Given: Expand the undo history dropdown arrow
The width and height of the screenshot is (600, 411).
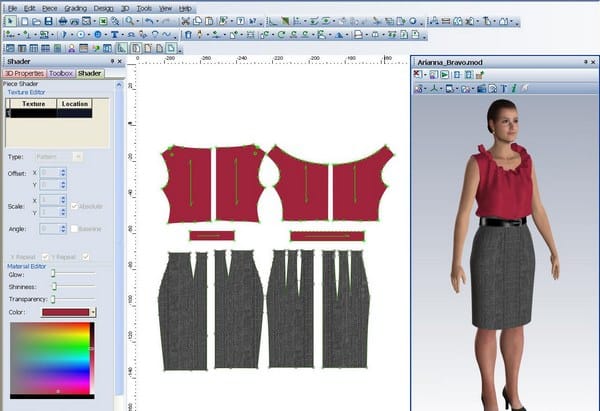Looking at the screenshot, I should (157, 21).
